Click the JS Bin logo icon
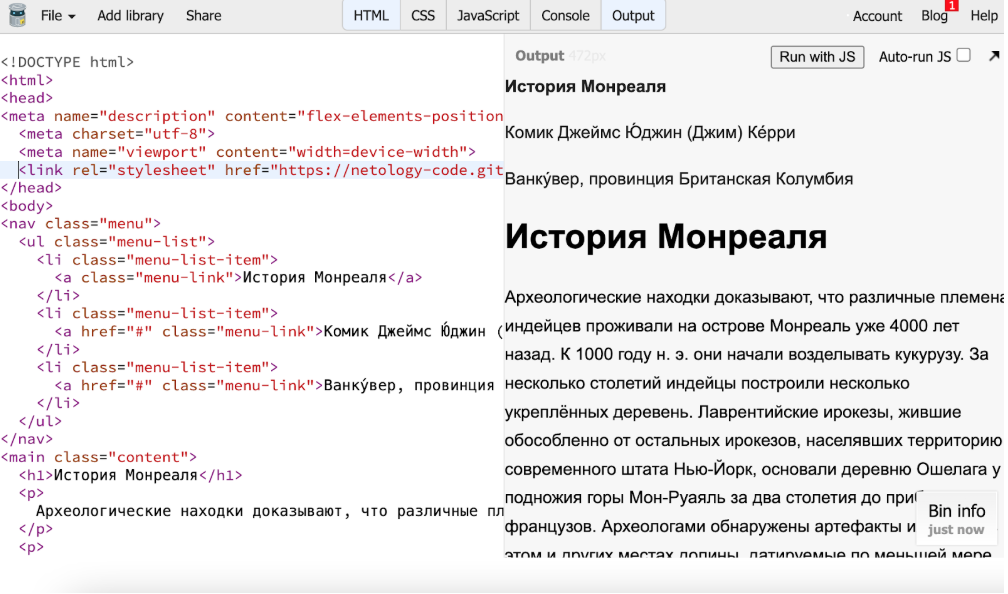1008x594 pixels. click(x=17, y=15)
